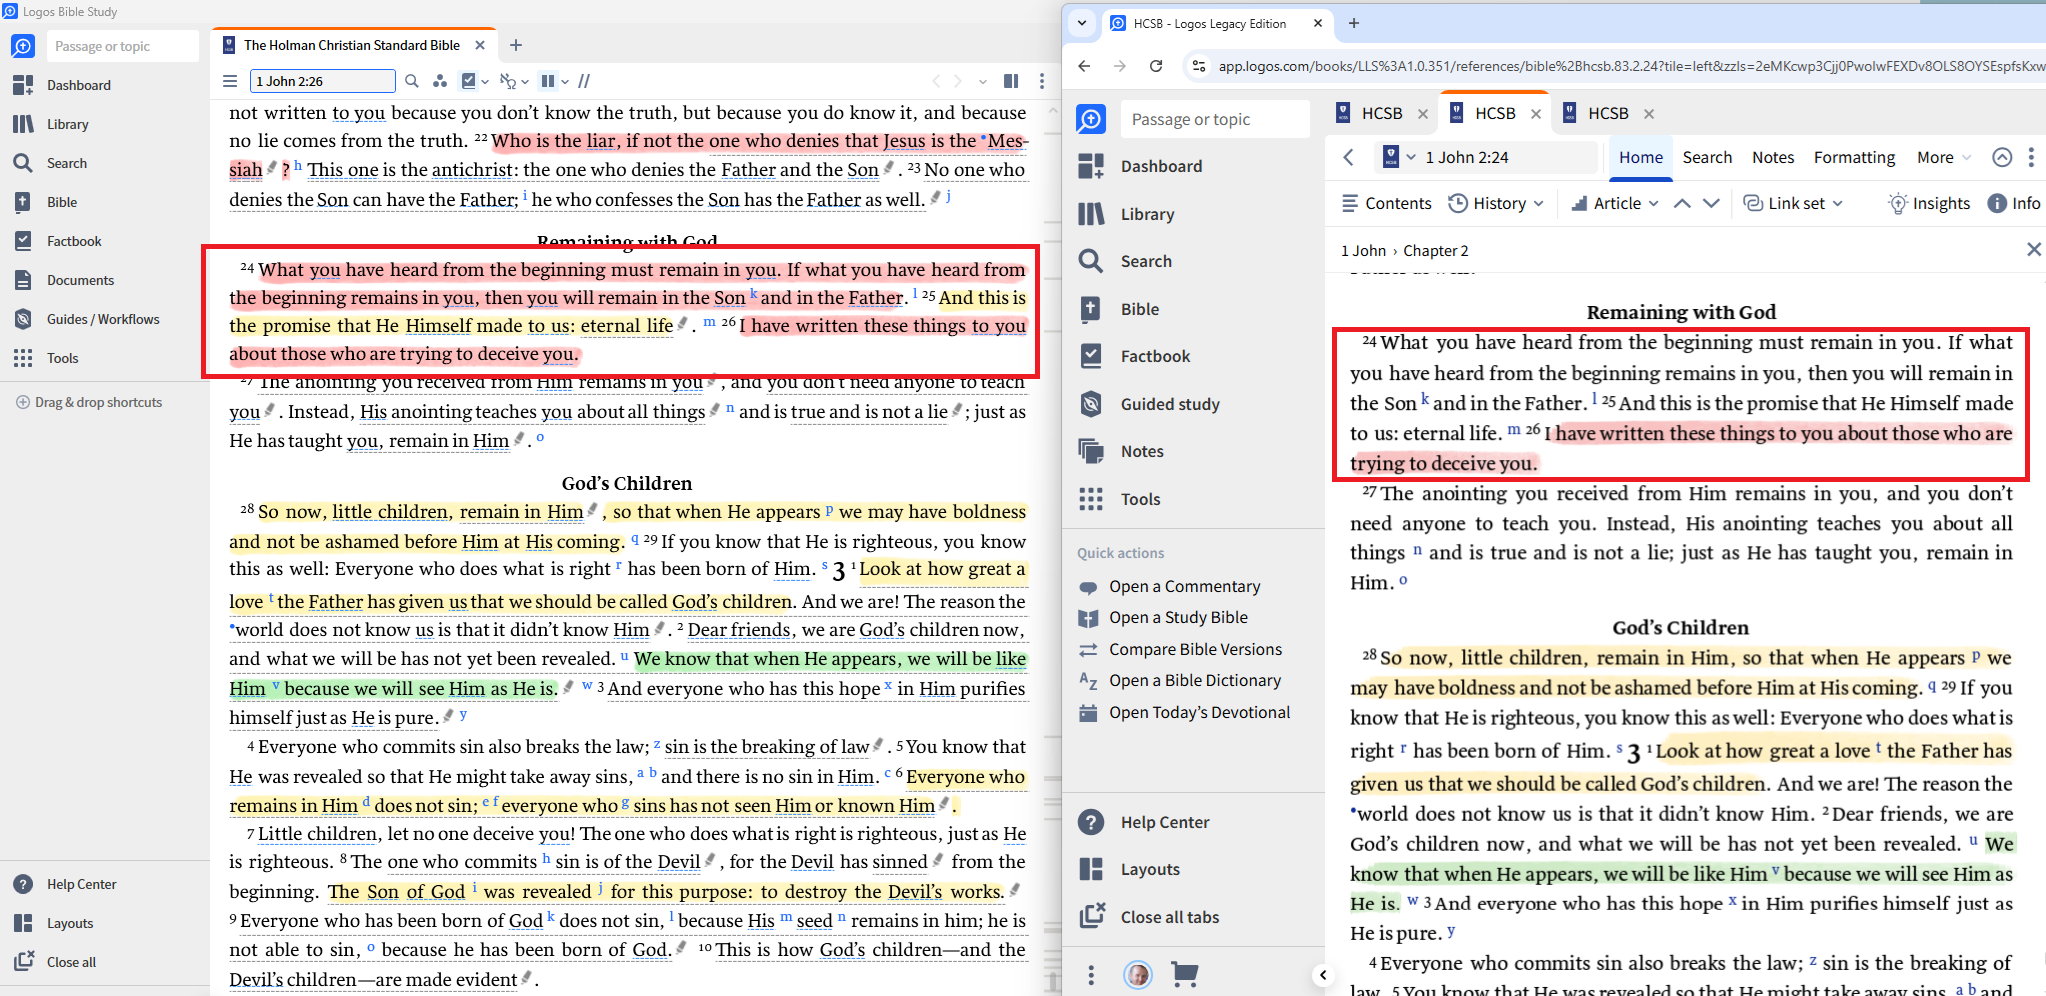The width and height of the screenshot is (2046, 996).
Task: Click Compare Bible Versions quick action
Action: 1181,649
